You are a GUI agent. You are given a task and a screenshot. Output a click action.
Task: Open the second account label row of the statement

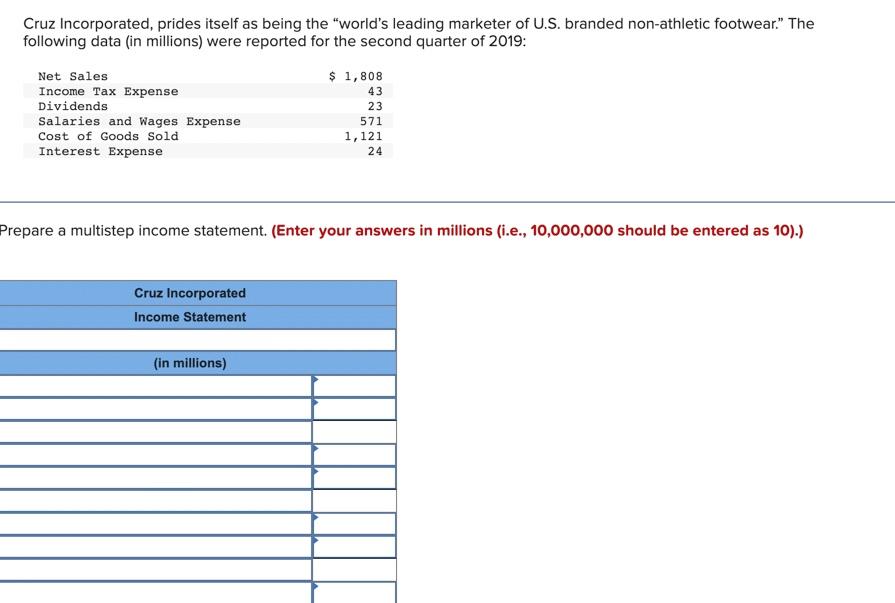click(156, 409)
